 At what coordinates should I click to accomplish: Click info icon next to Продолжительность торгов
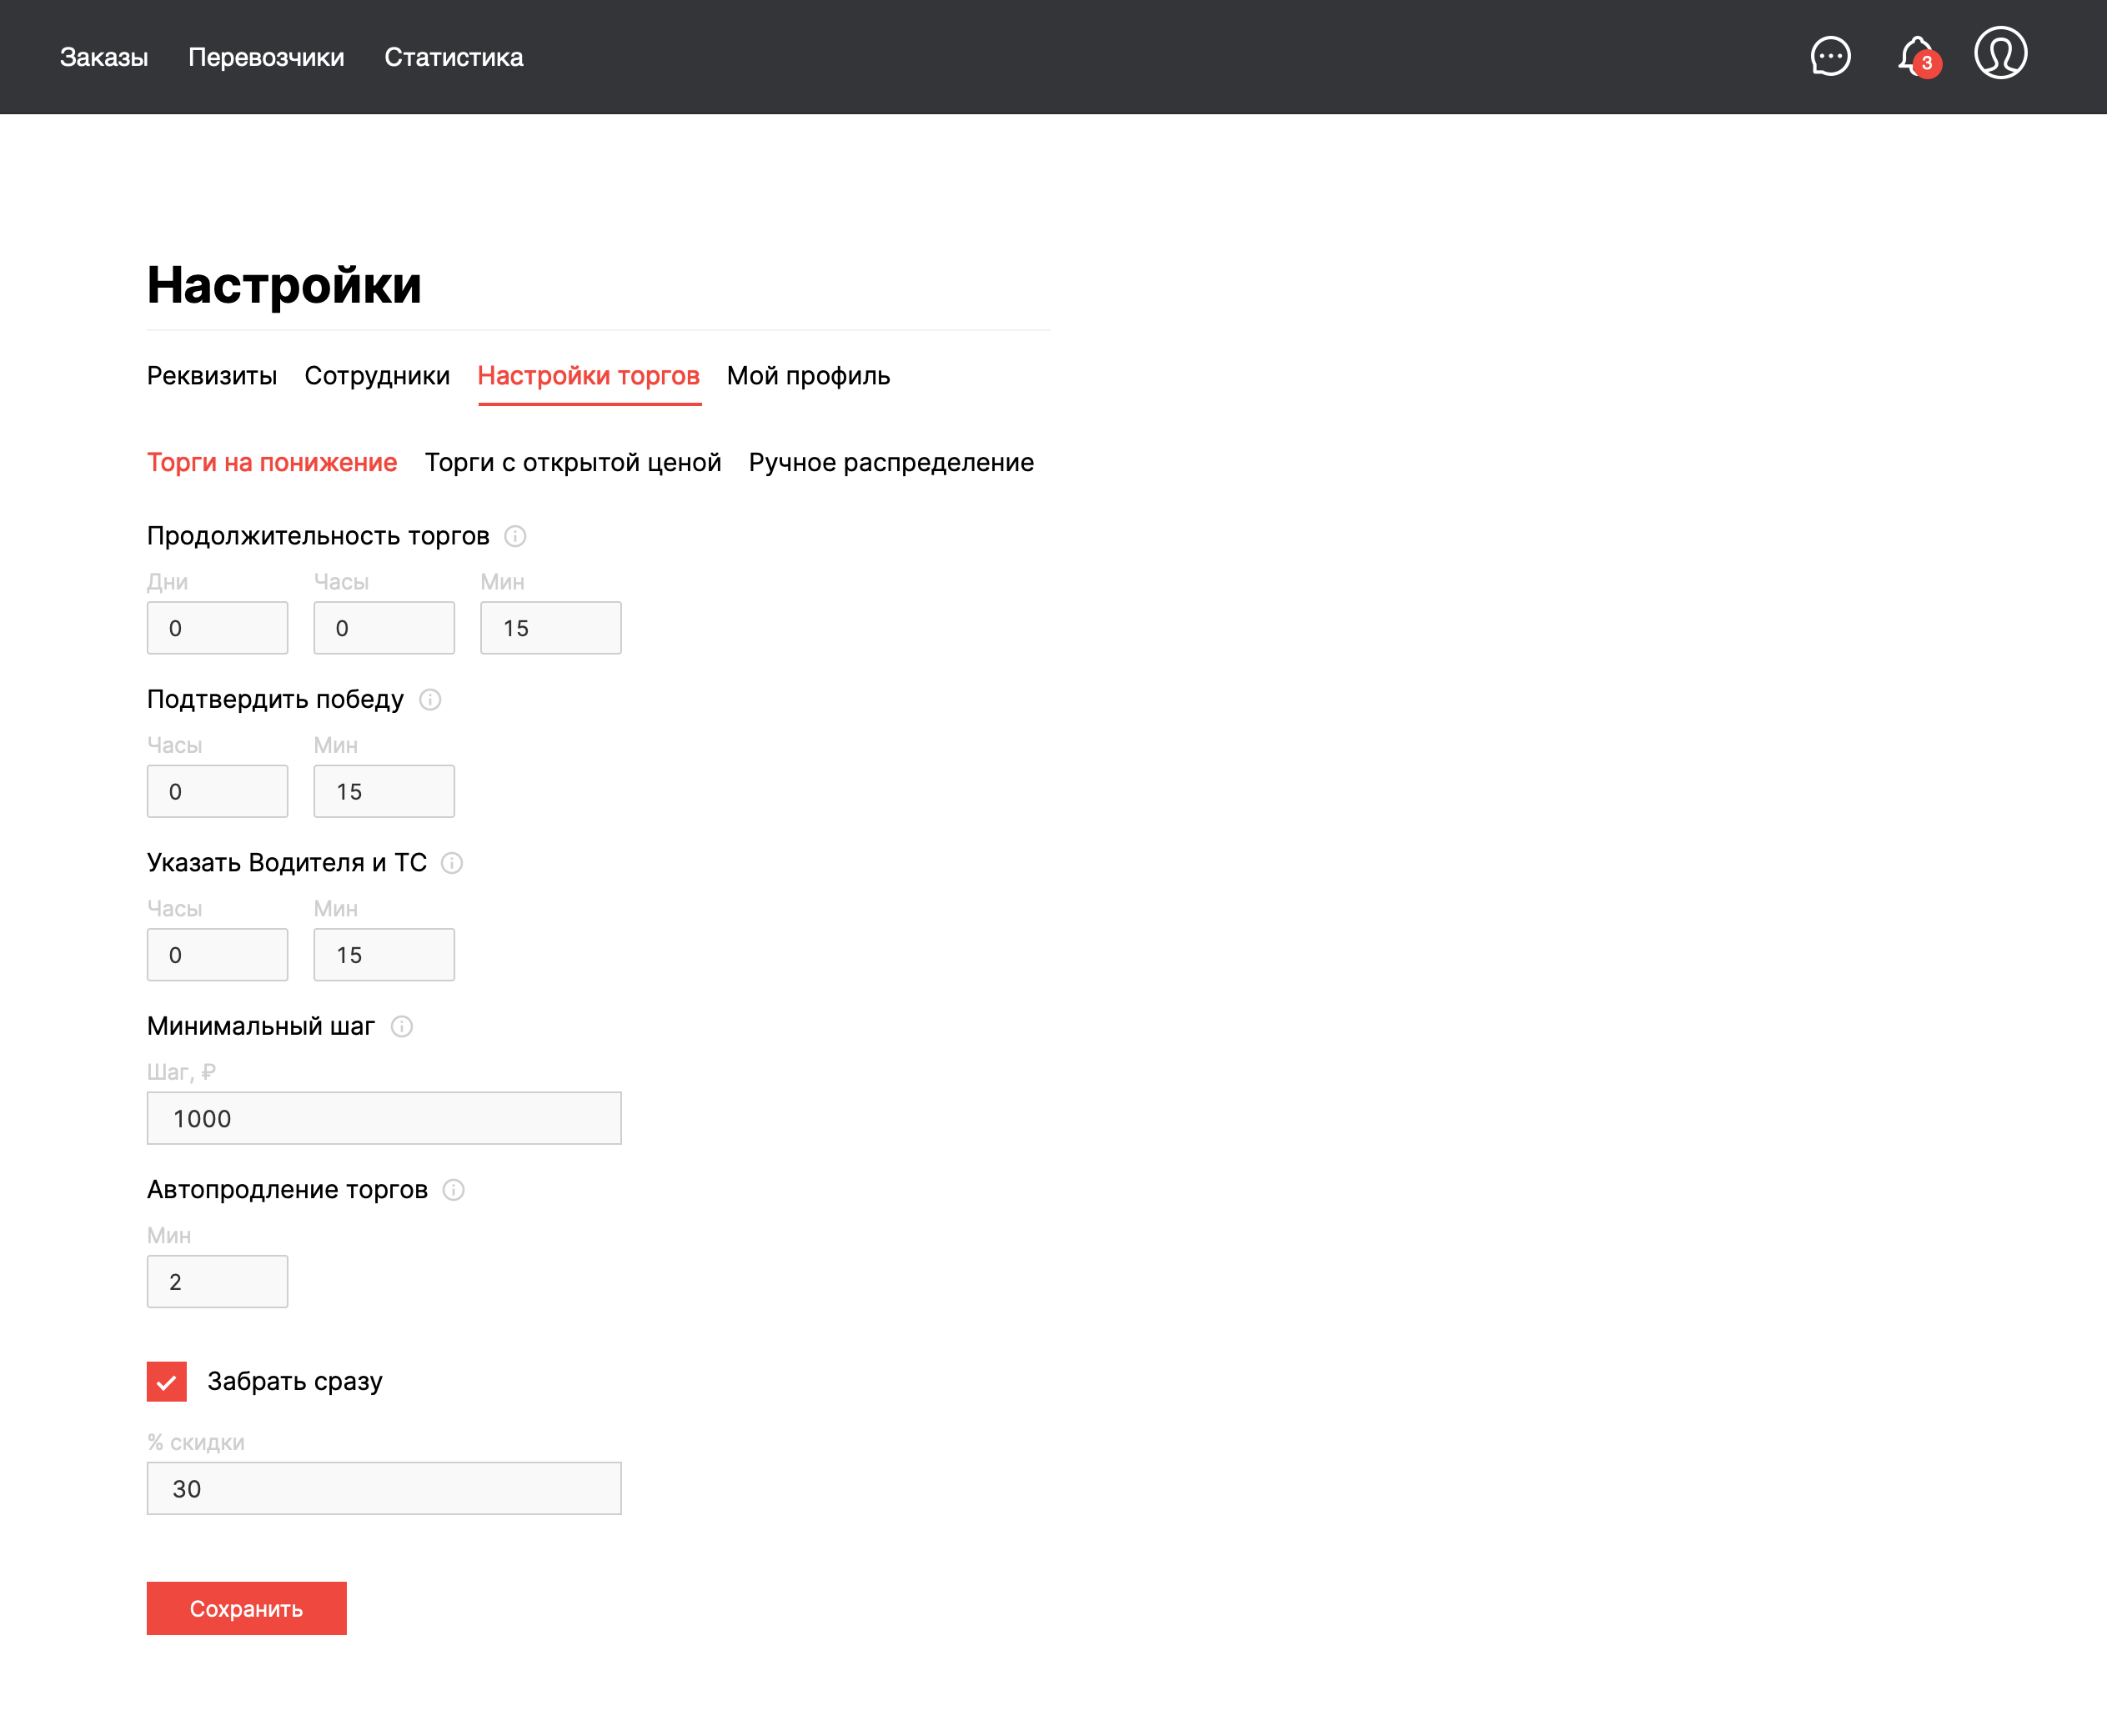(x=515, y=536)
